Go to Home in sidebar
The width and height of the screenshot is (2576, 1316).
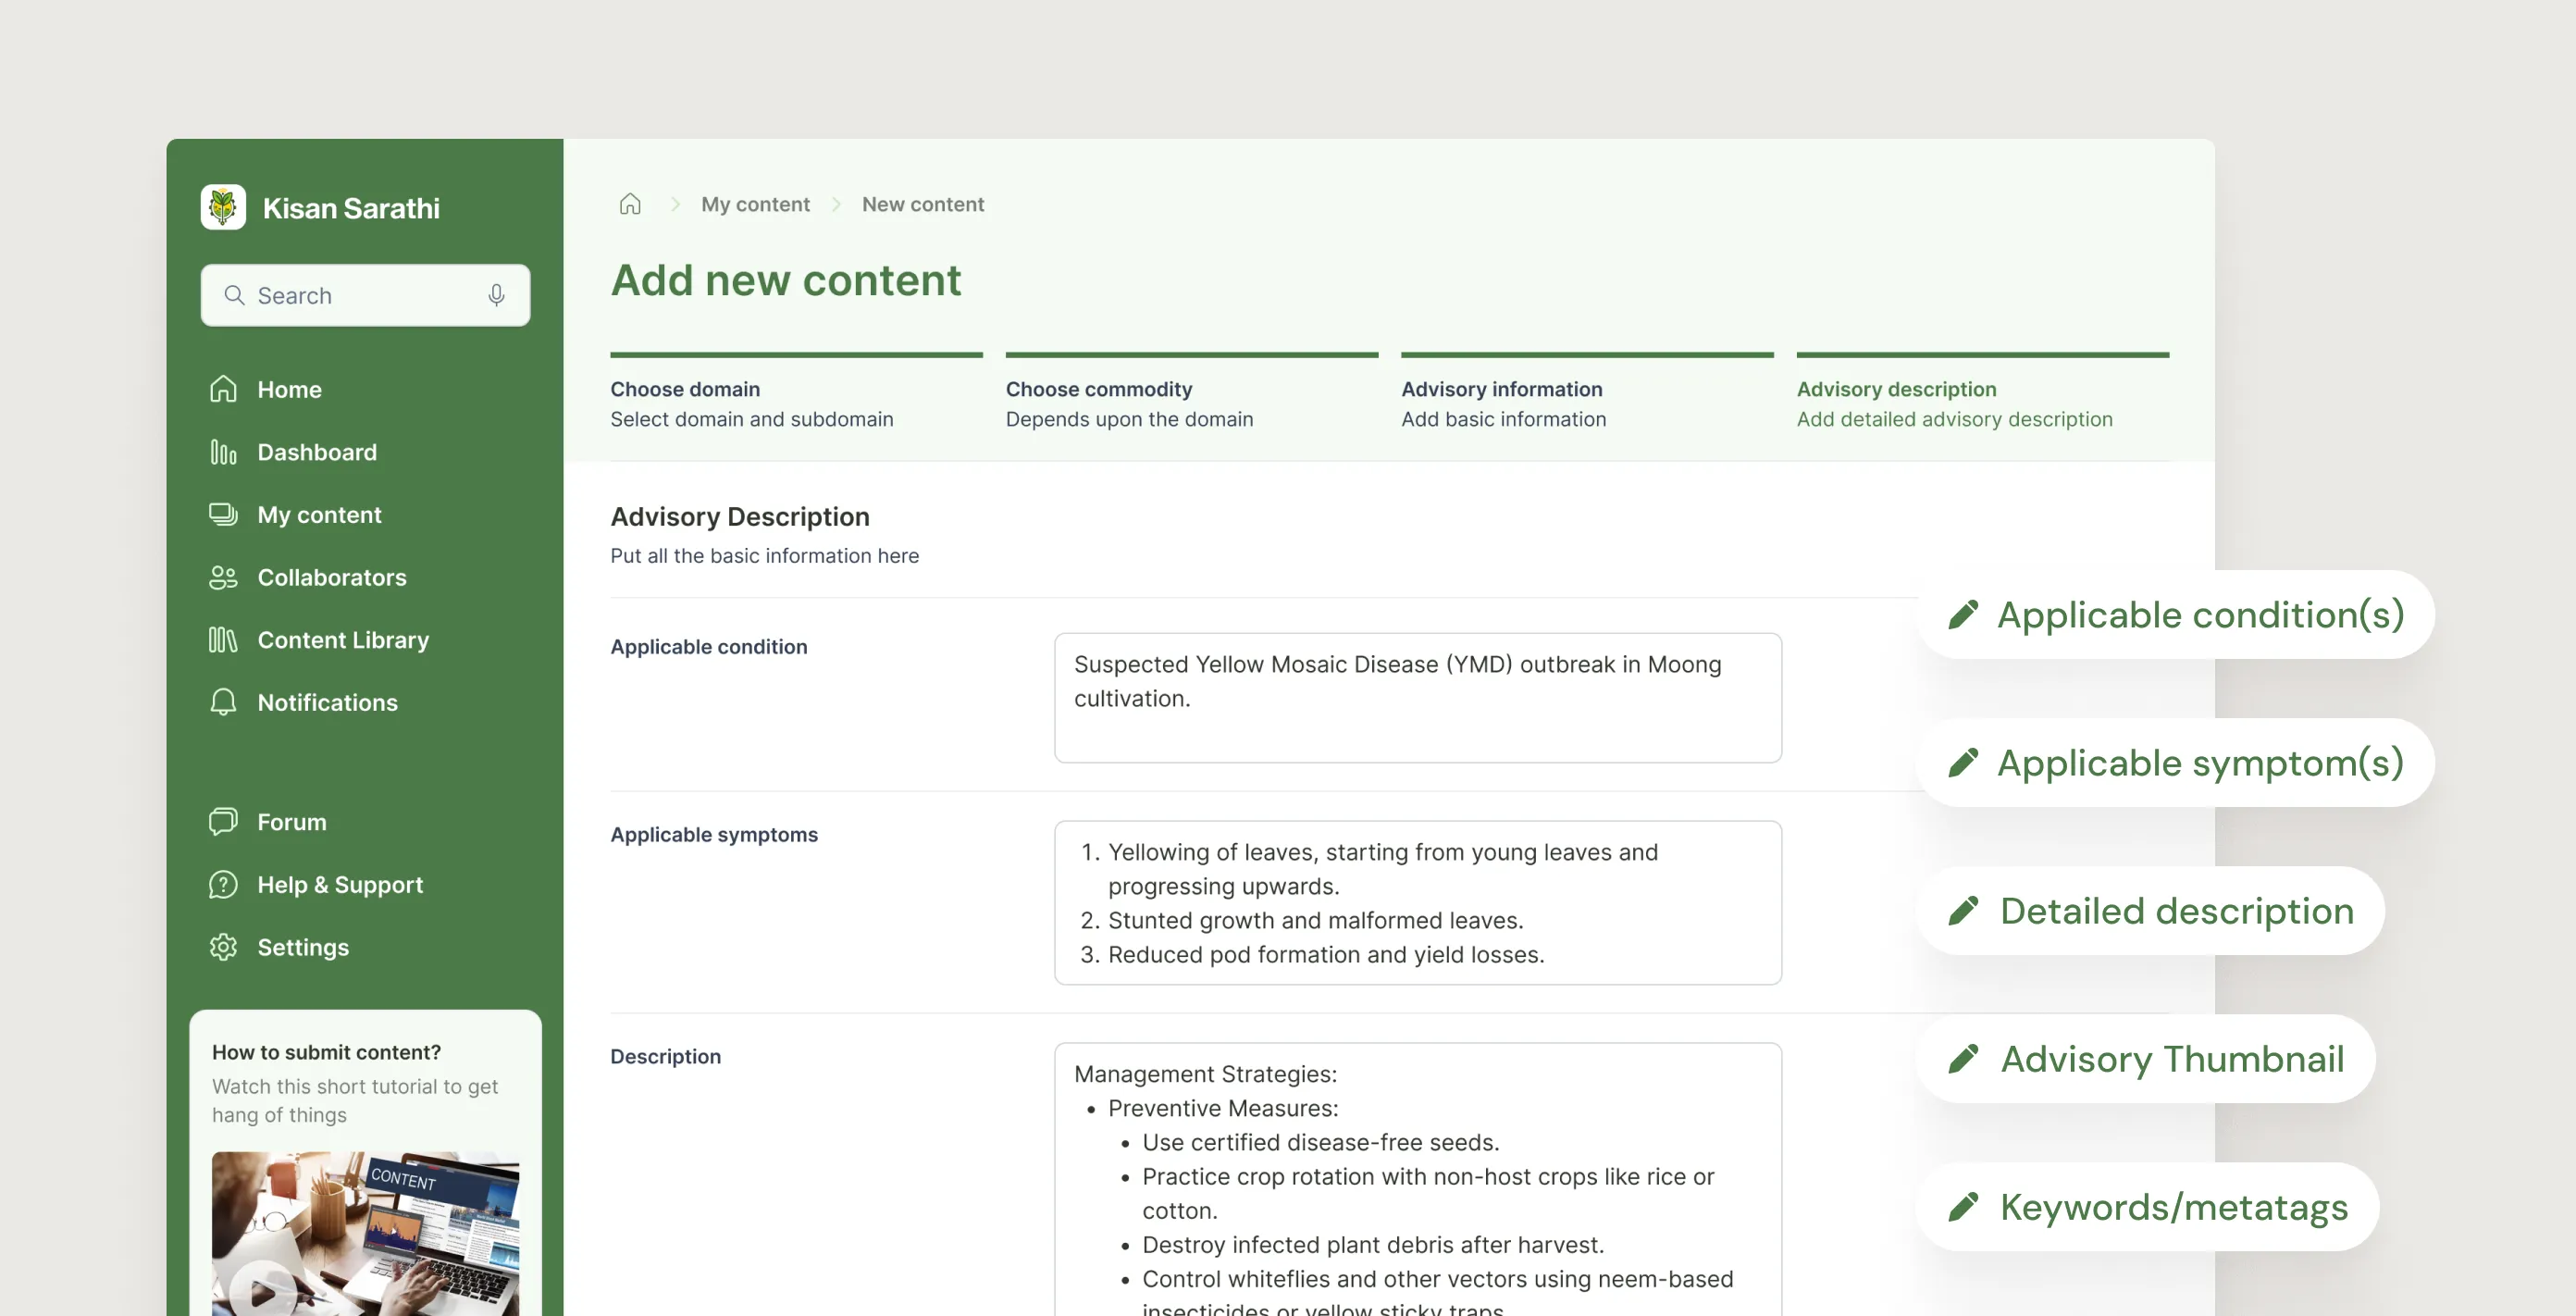[288, 389]
